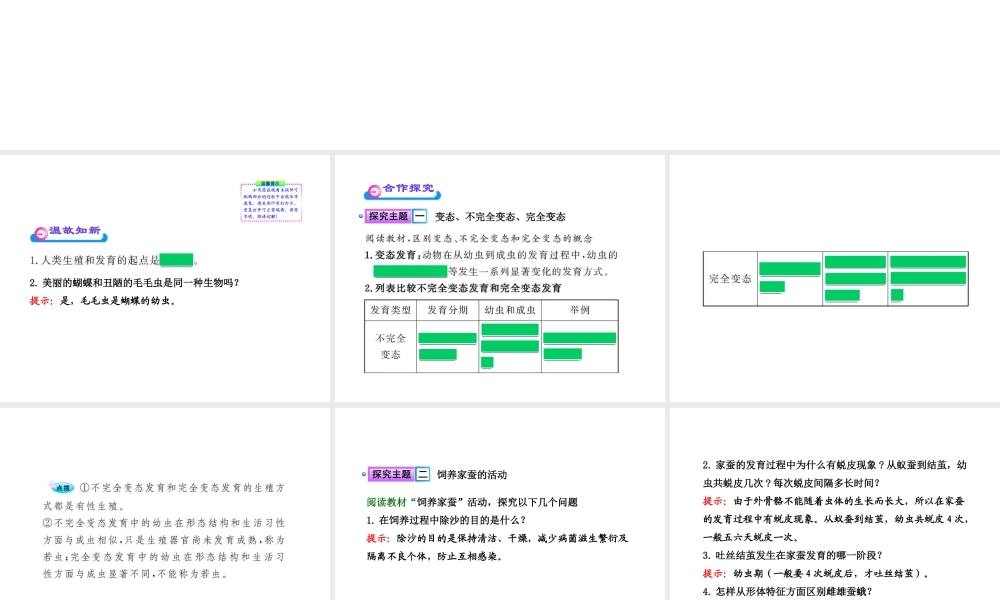Click the 温故知新 badge icon
The height and width of the screenshot is (600, 1000).
click(x=69, y=233)
